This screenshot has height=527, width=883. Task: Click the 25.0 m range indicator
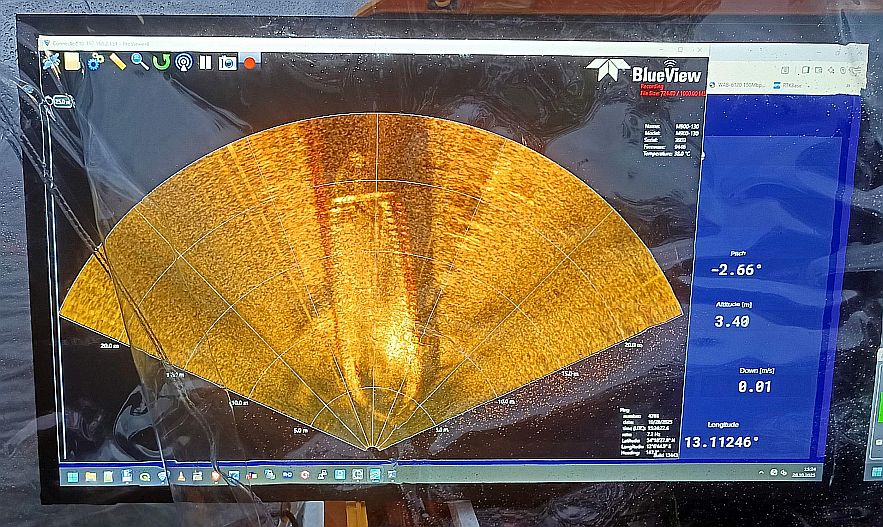(x=62, y=100)
